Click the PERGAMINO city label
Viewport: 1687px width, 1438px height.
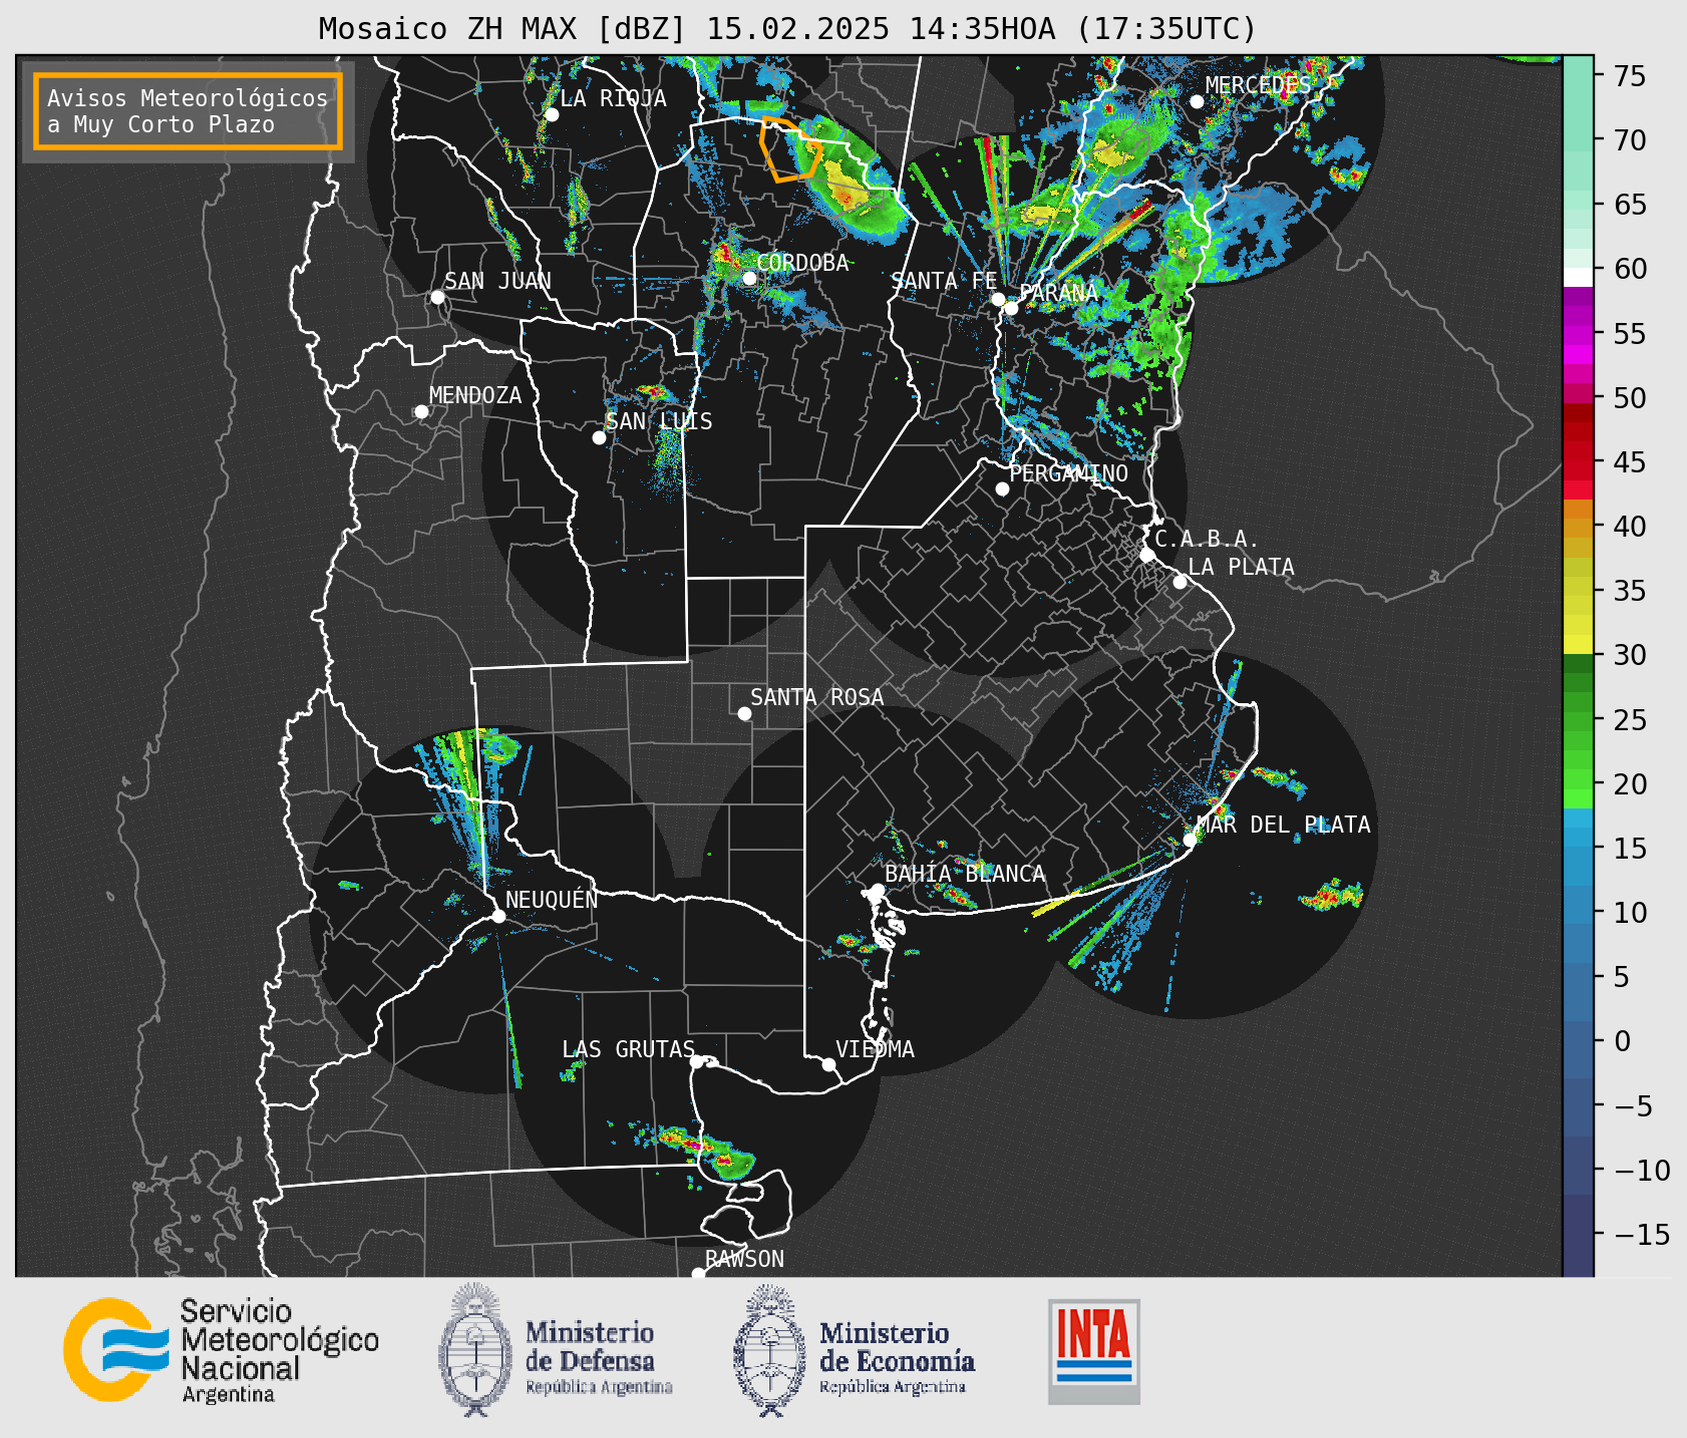click(1068, 473)
